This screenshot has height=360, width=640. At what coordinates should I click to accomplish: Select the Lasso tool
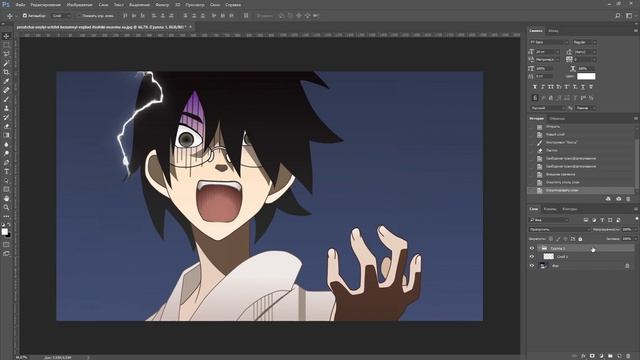pos(6,54)
